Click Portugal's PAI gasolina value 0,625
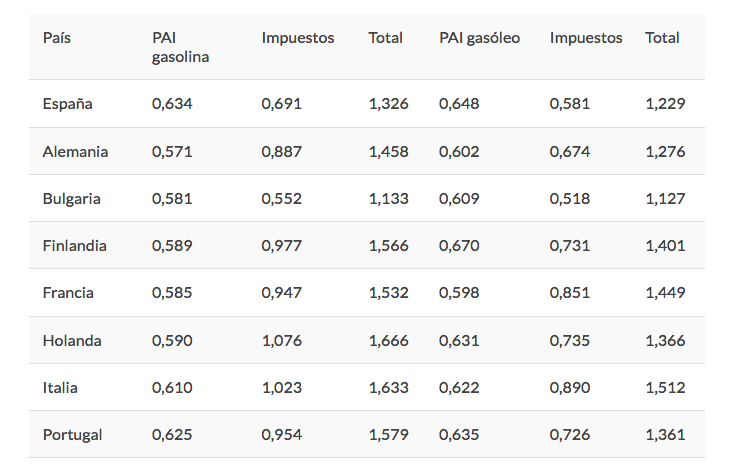The image size is (740, 475). [172, 435]
